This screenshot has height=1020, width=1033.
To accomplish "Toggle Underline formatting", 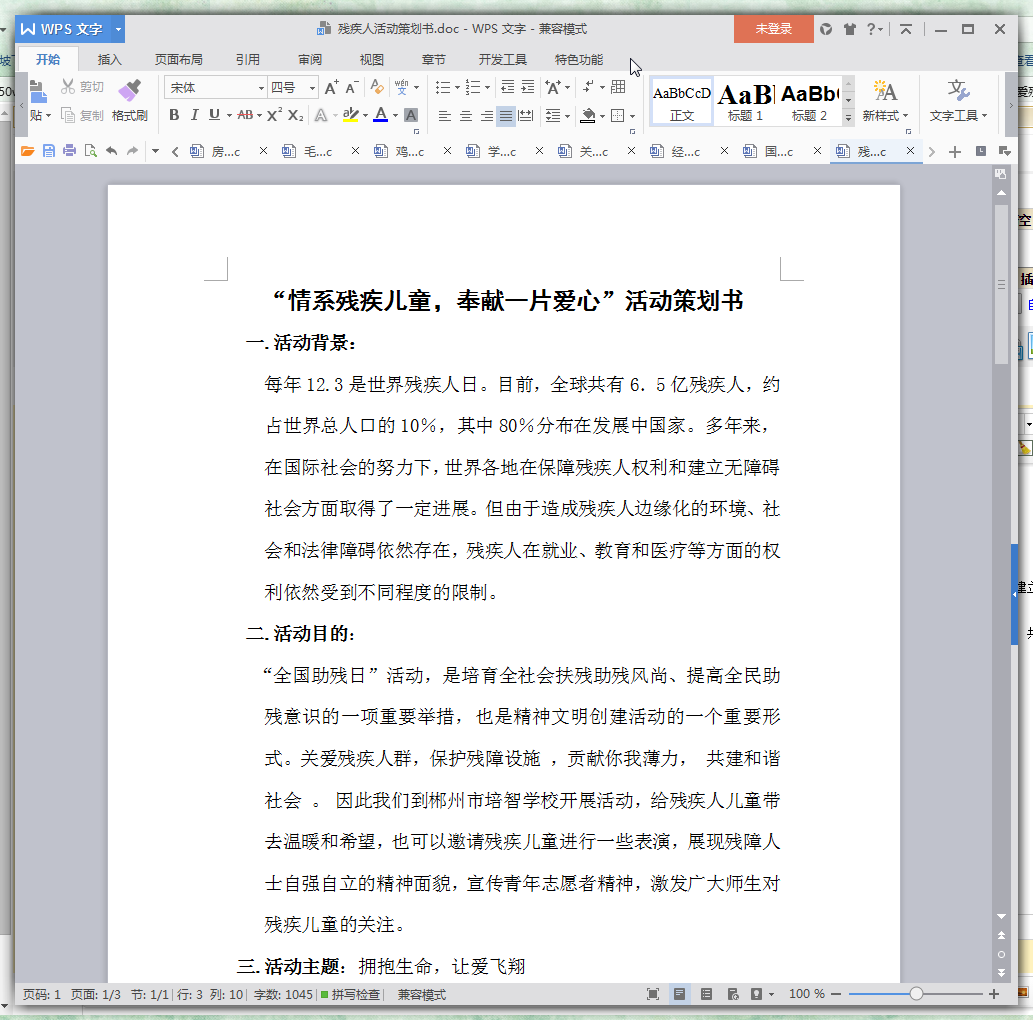I will coord(214,115).
